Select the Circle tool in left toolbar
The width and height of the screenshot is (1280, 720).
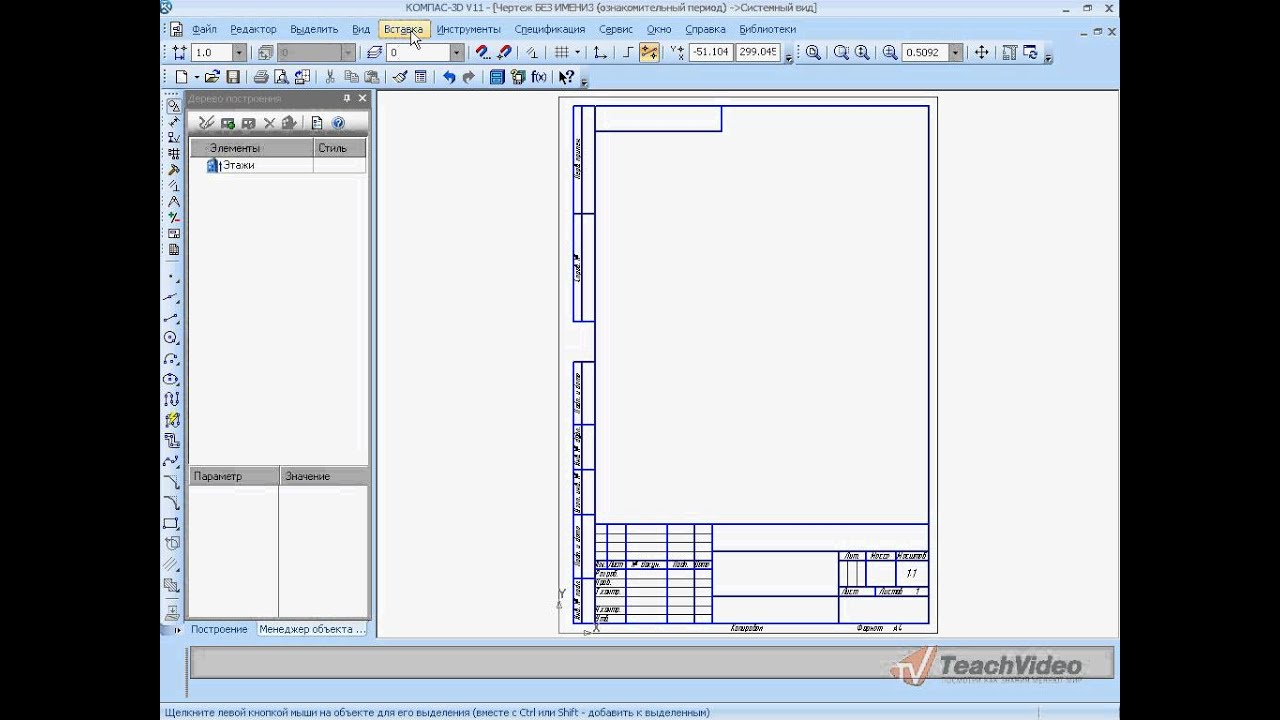coord(172,338)
